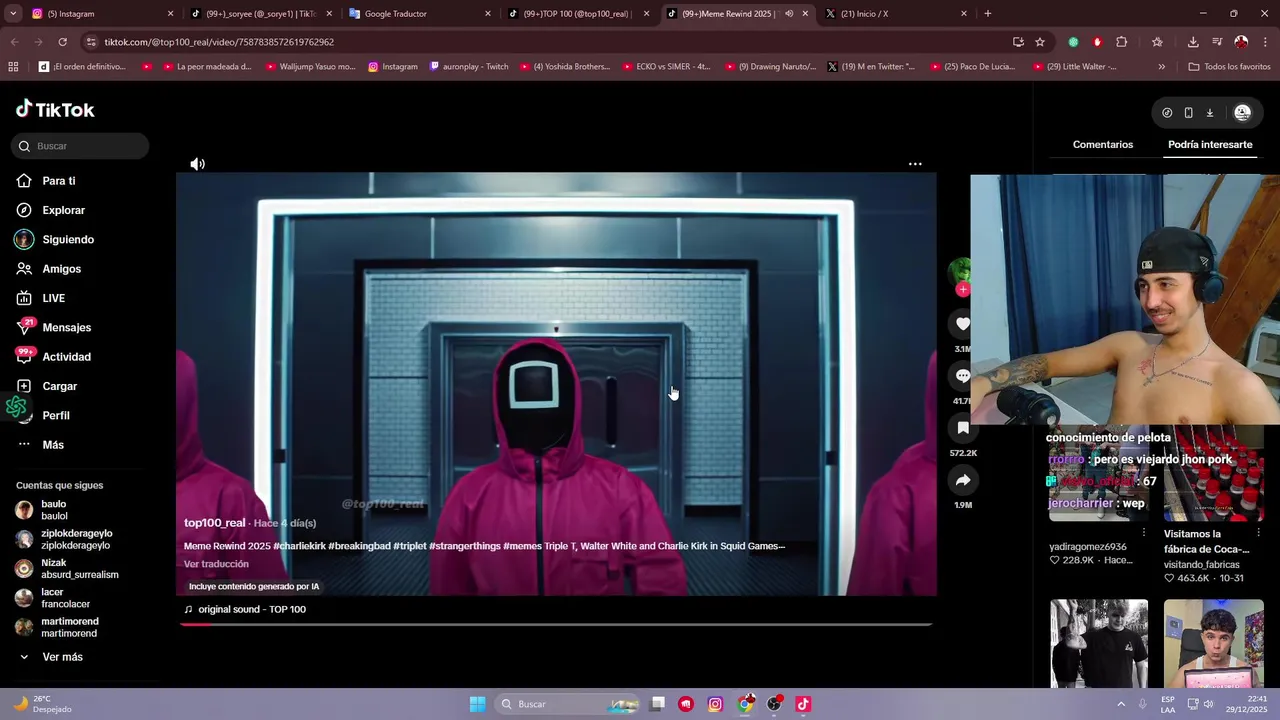Screen dimensions: 1280x720
Task: Open Chrome downloads icon
Action: click(x=1193, y=42)
